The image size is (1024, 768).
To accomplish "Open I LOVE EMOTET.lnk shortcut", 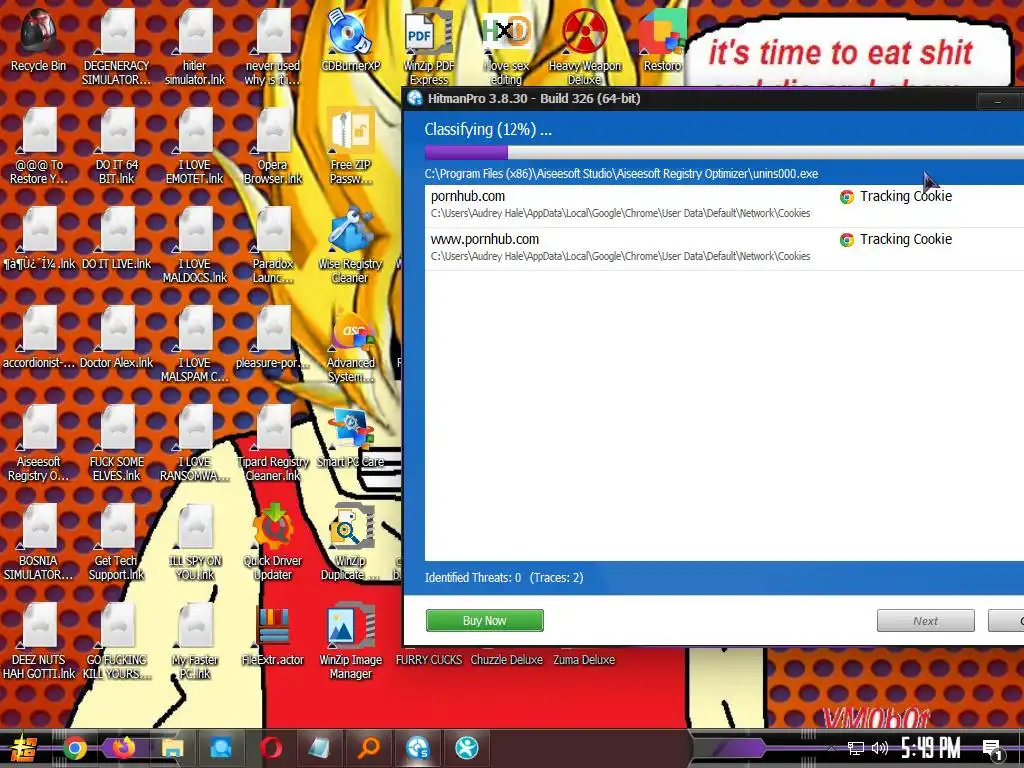I will point(195,146).
